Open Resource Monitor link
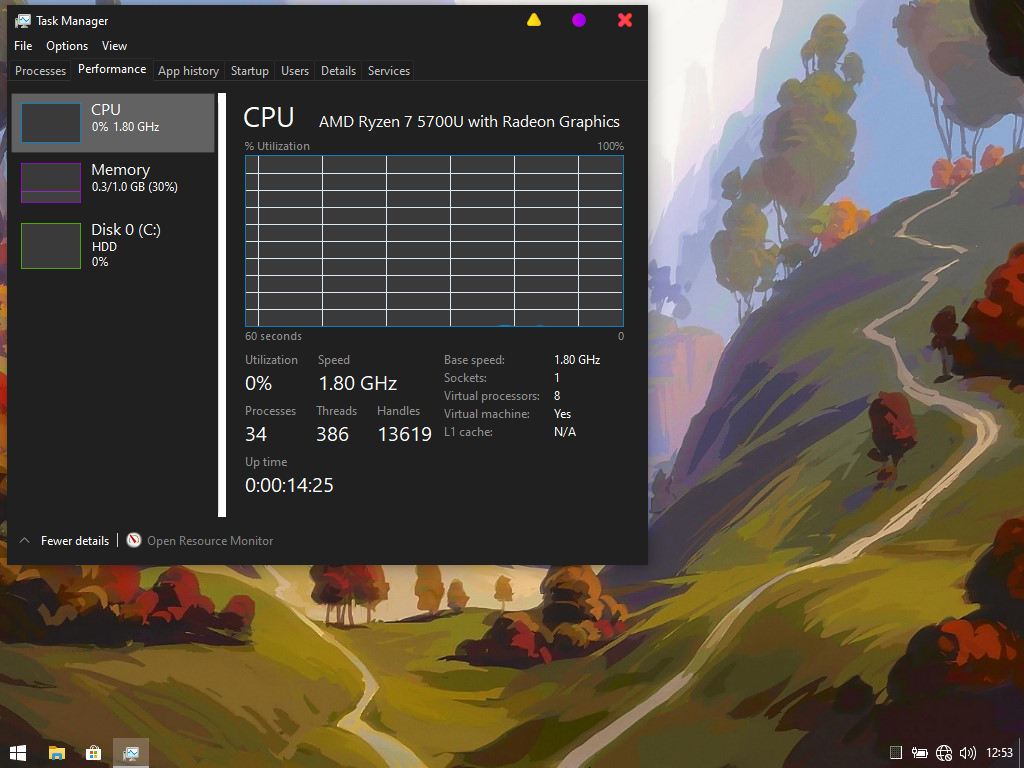Screen dimensions: 1024x768 click(x=210, y=541)
